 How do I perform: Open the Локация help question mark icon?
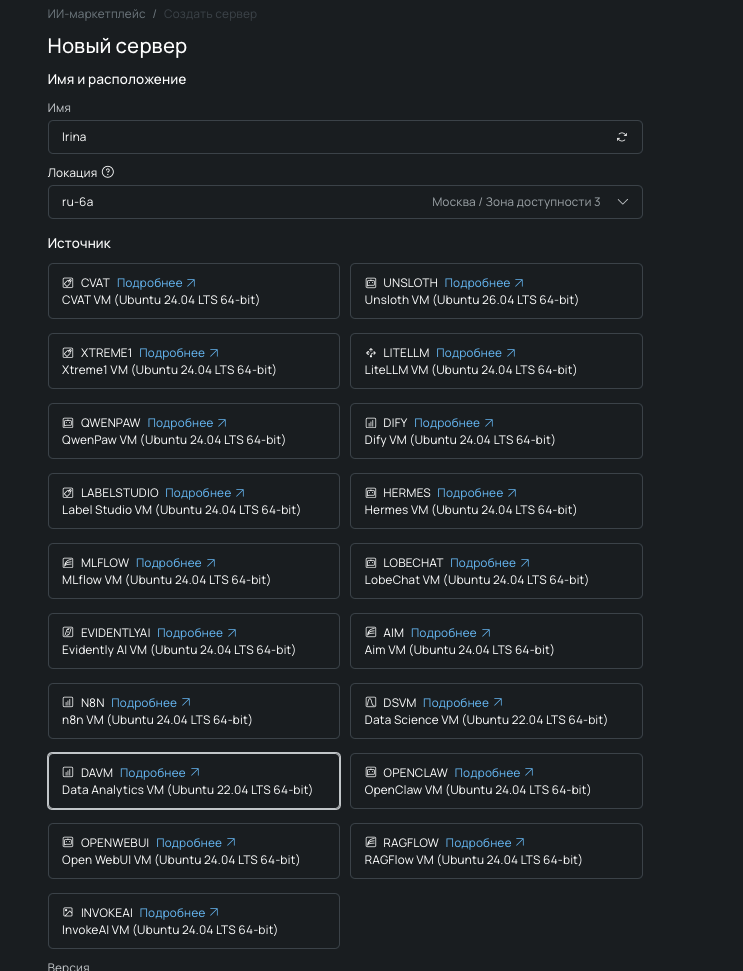[x=108, y=172]
